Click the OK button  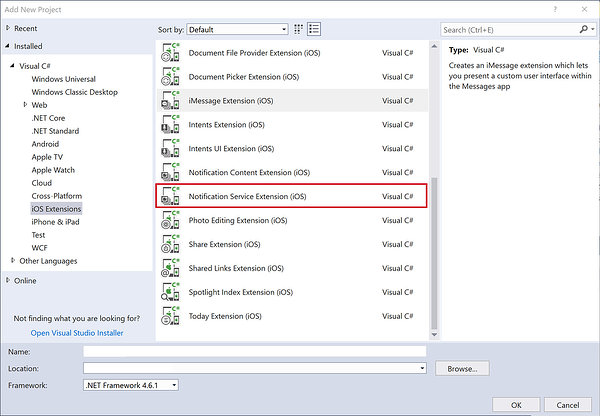tap(516, 405)
